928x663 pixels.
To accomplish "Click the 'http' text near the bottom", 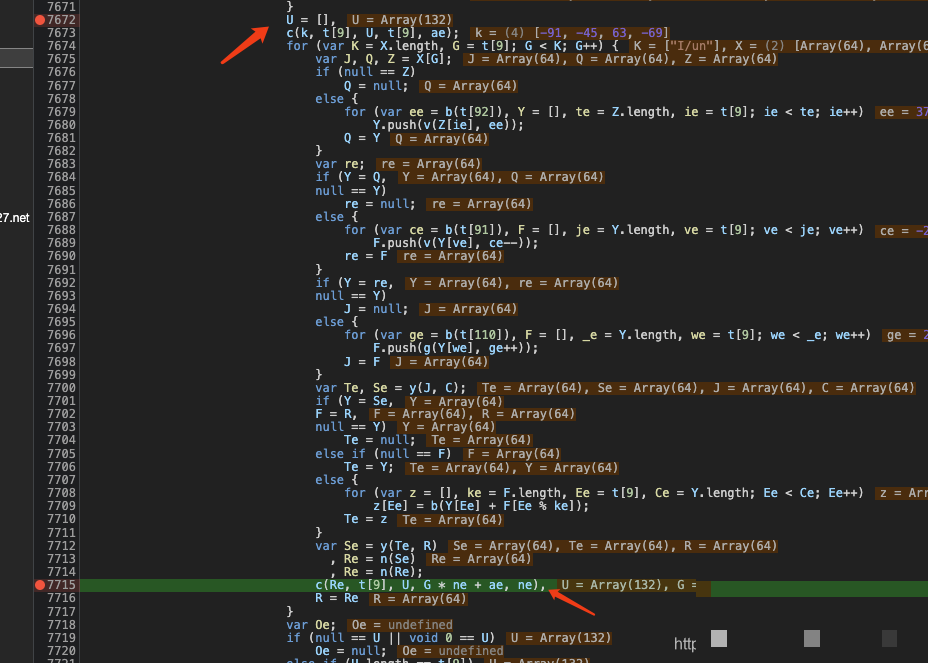I will [685, 644].
